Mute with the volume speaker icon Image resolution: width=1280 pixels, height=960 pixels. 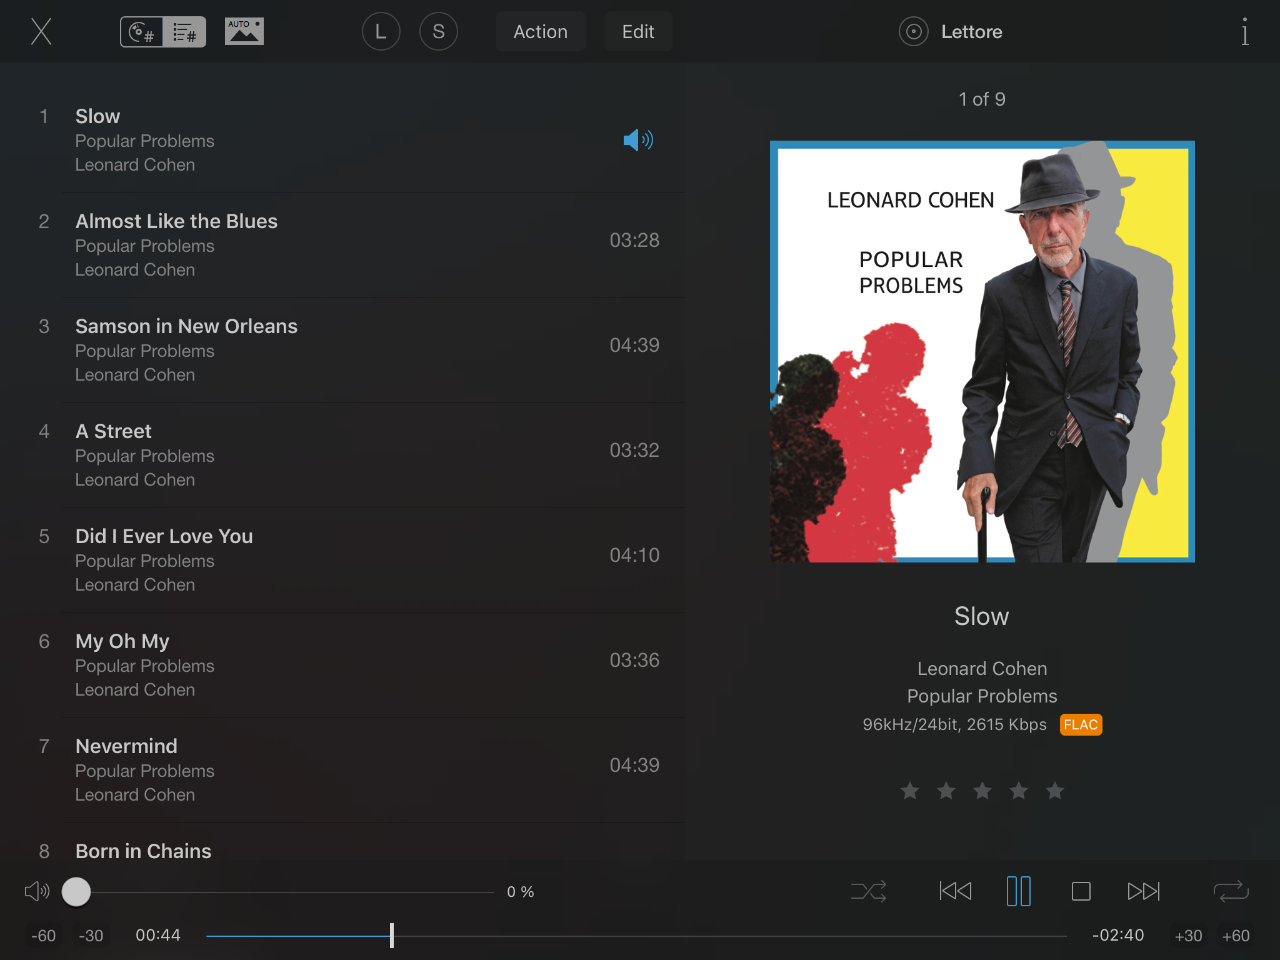coord(37,891)
